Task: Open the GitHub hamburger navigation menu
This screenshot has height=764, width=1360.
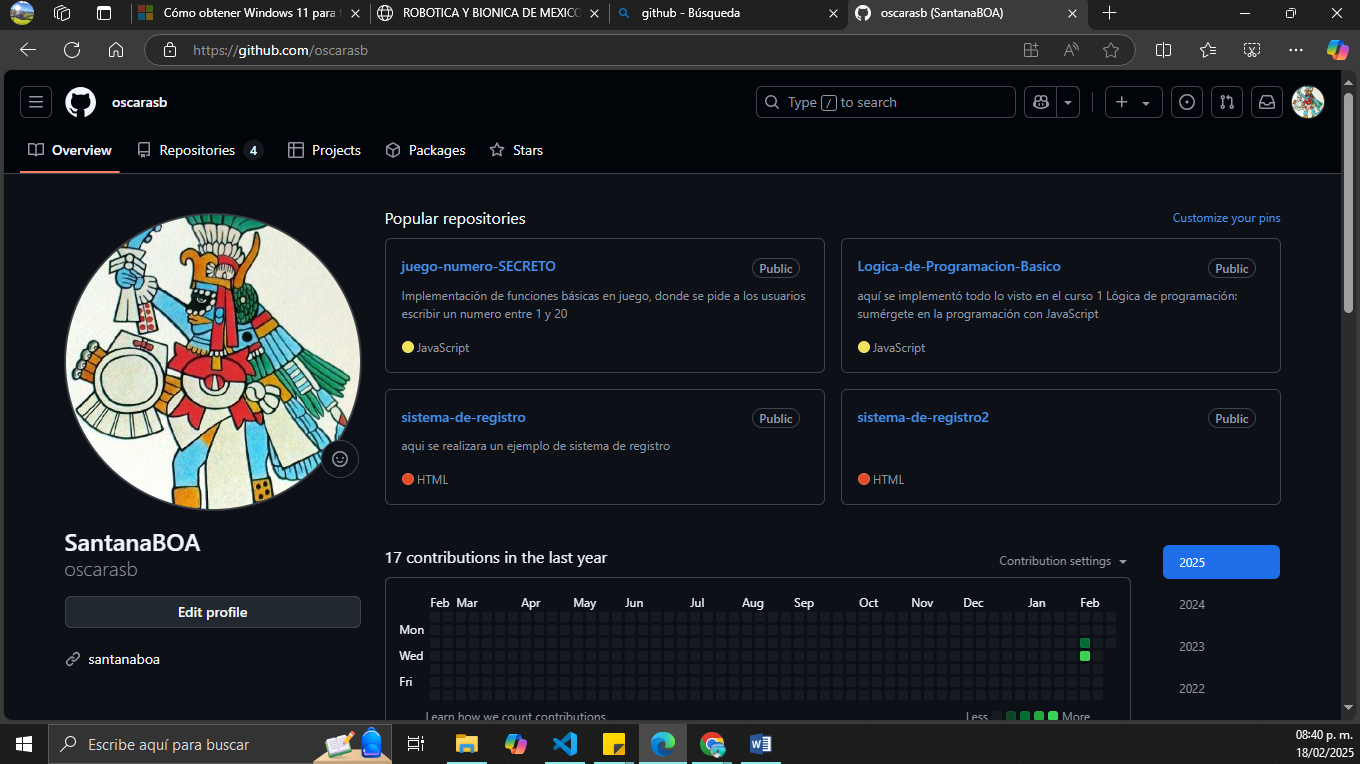Action: click(36, 102)
